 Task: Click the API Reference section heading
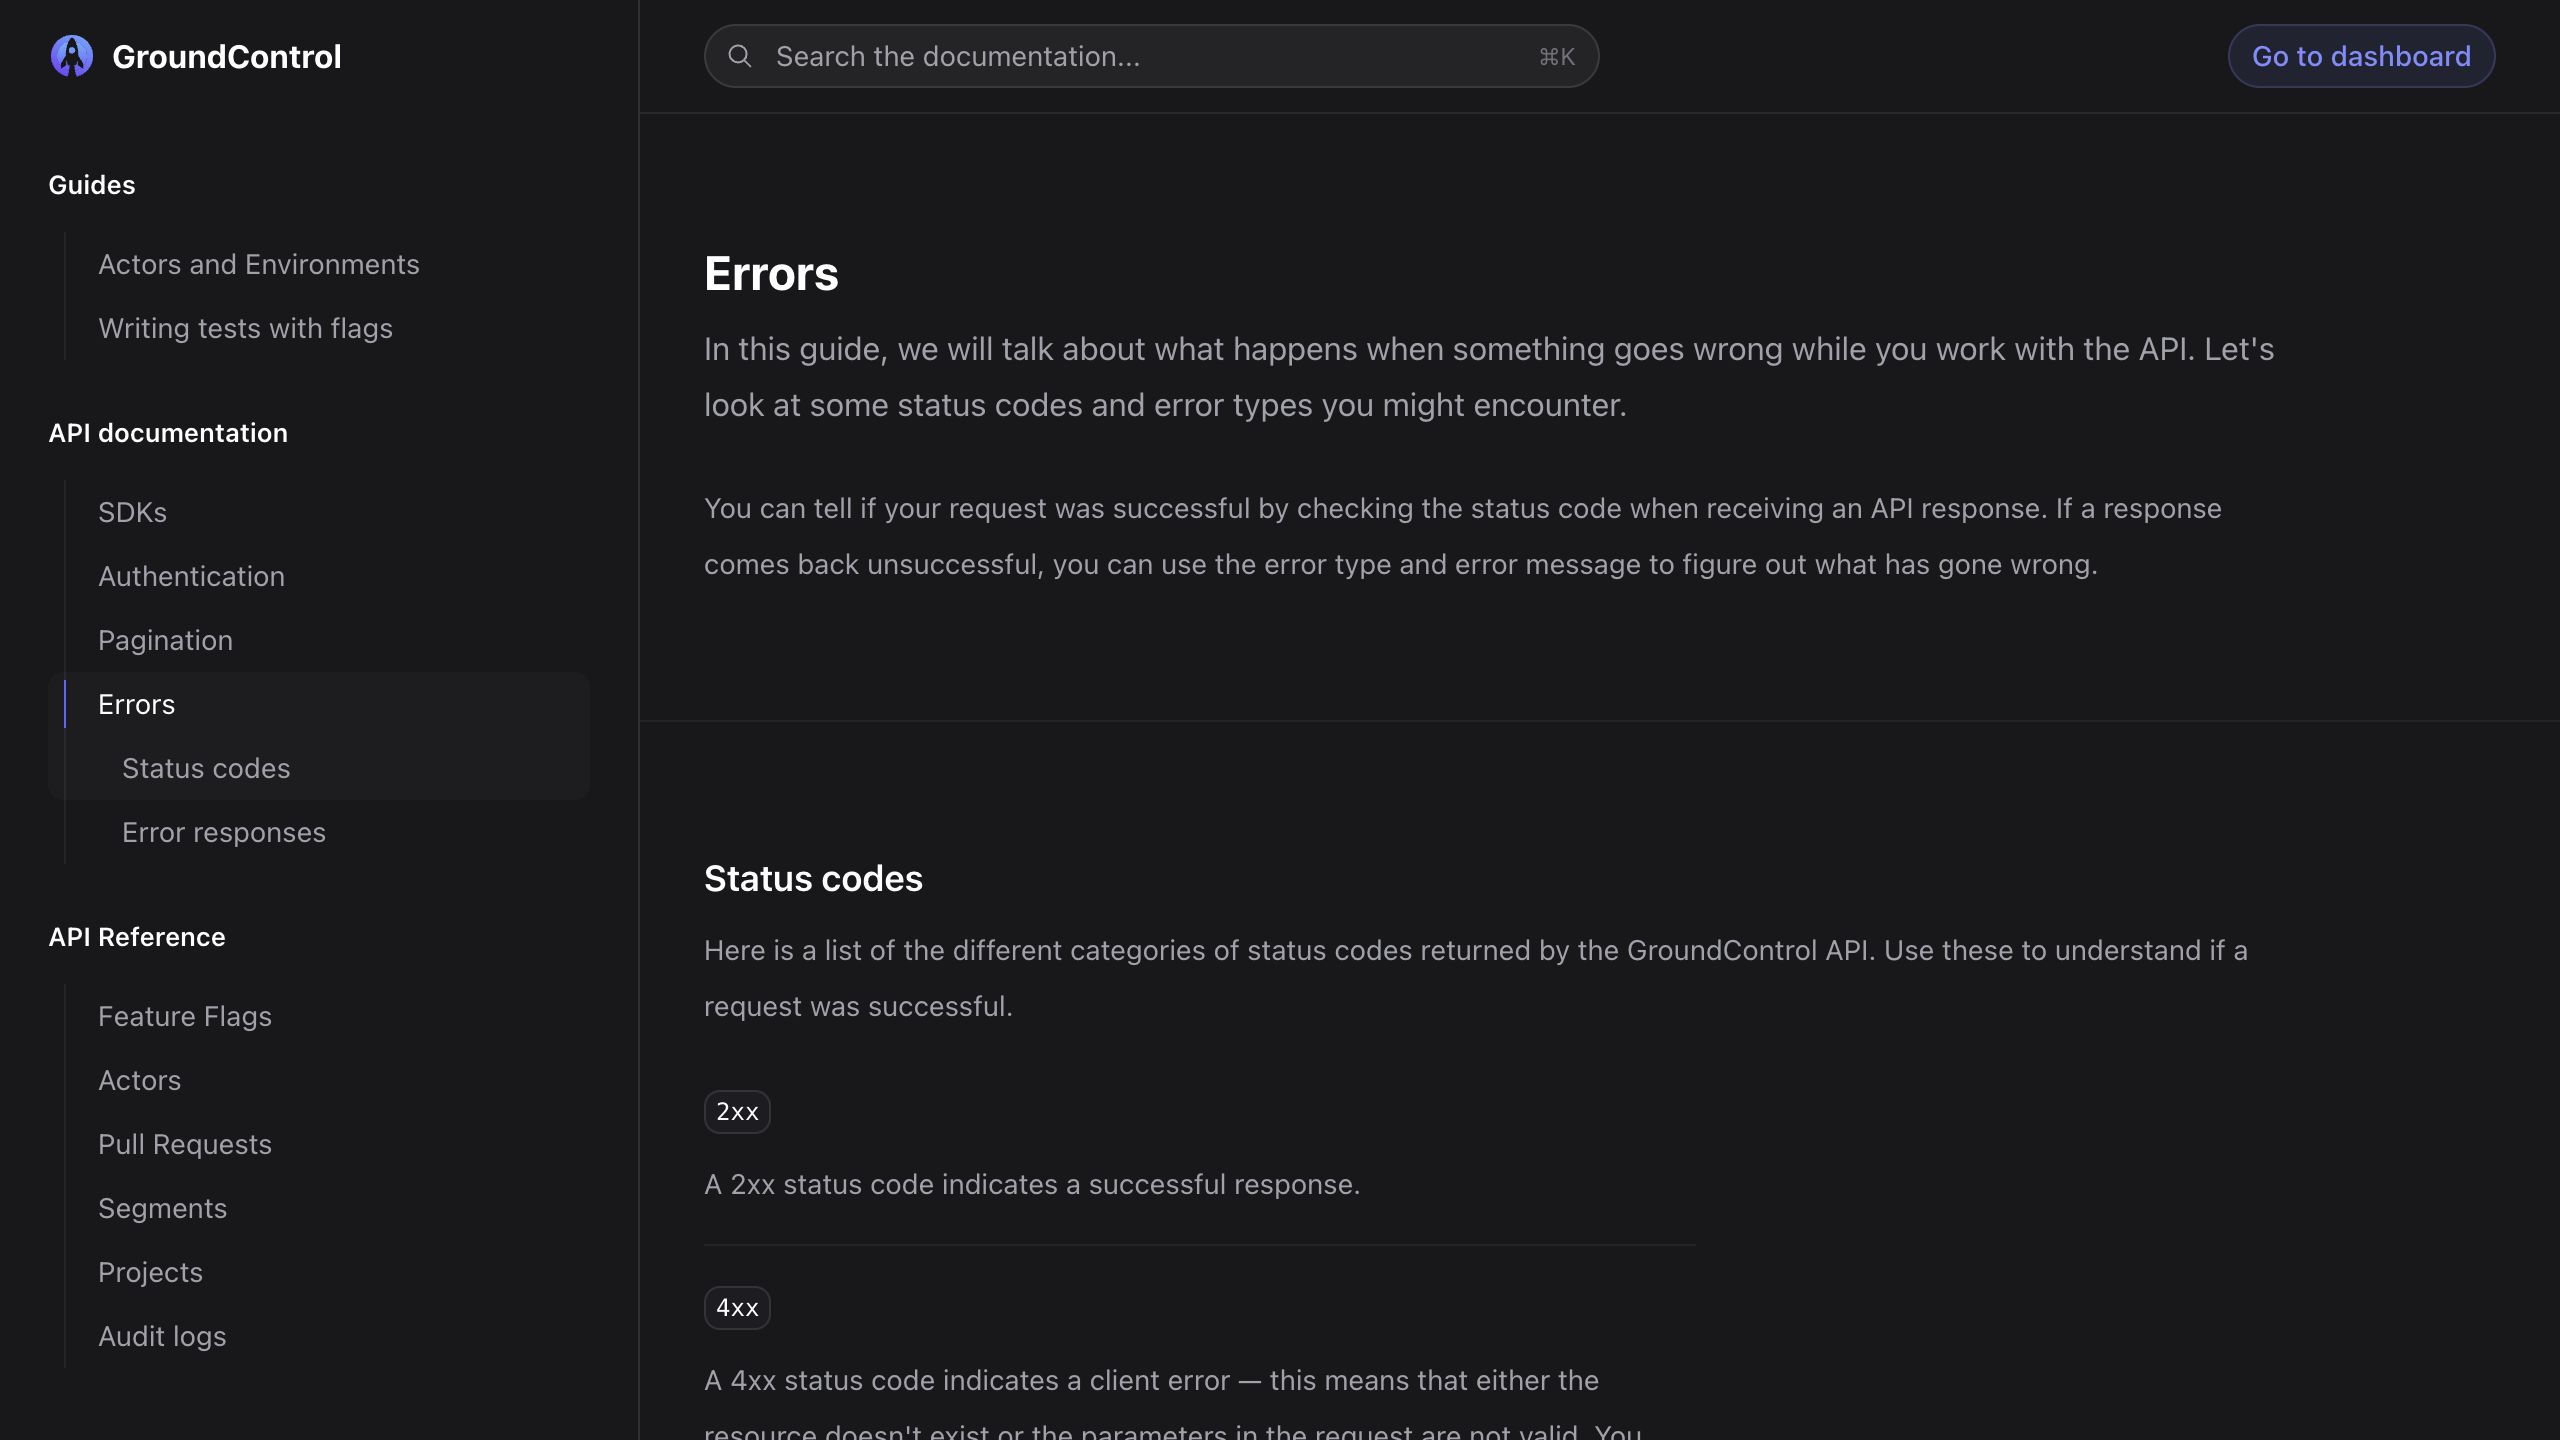tap(137, 937)
